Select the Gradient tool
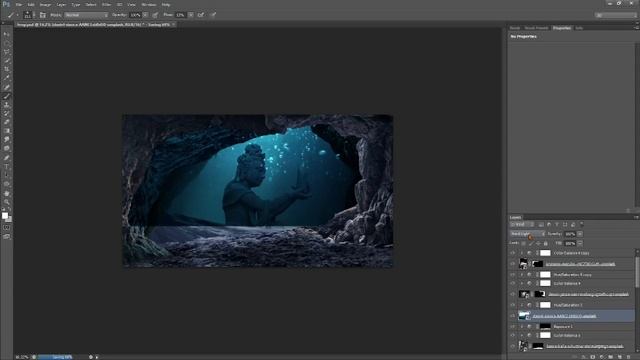The height and width of the screenshot is (360, 640). pyautogui.click(x=7, y=131)
